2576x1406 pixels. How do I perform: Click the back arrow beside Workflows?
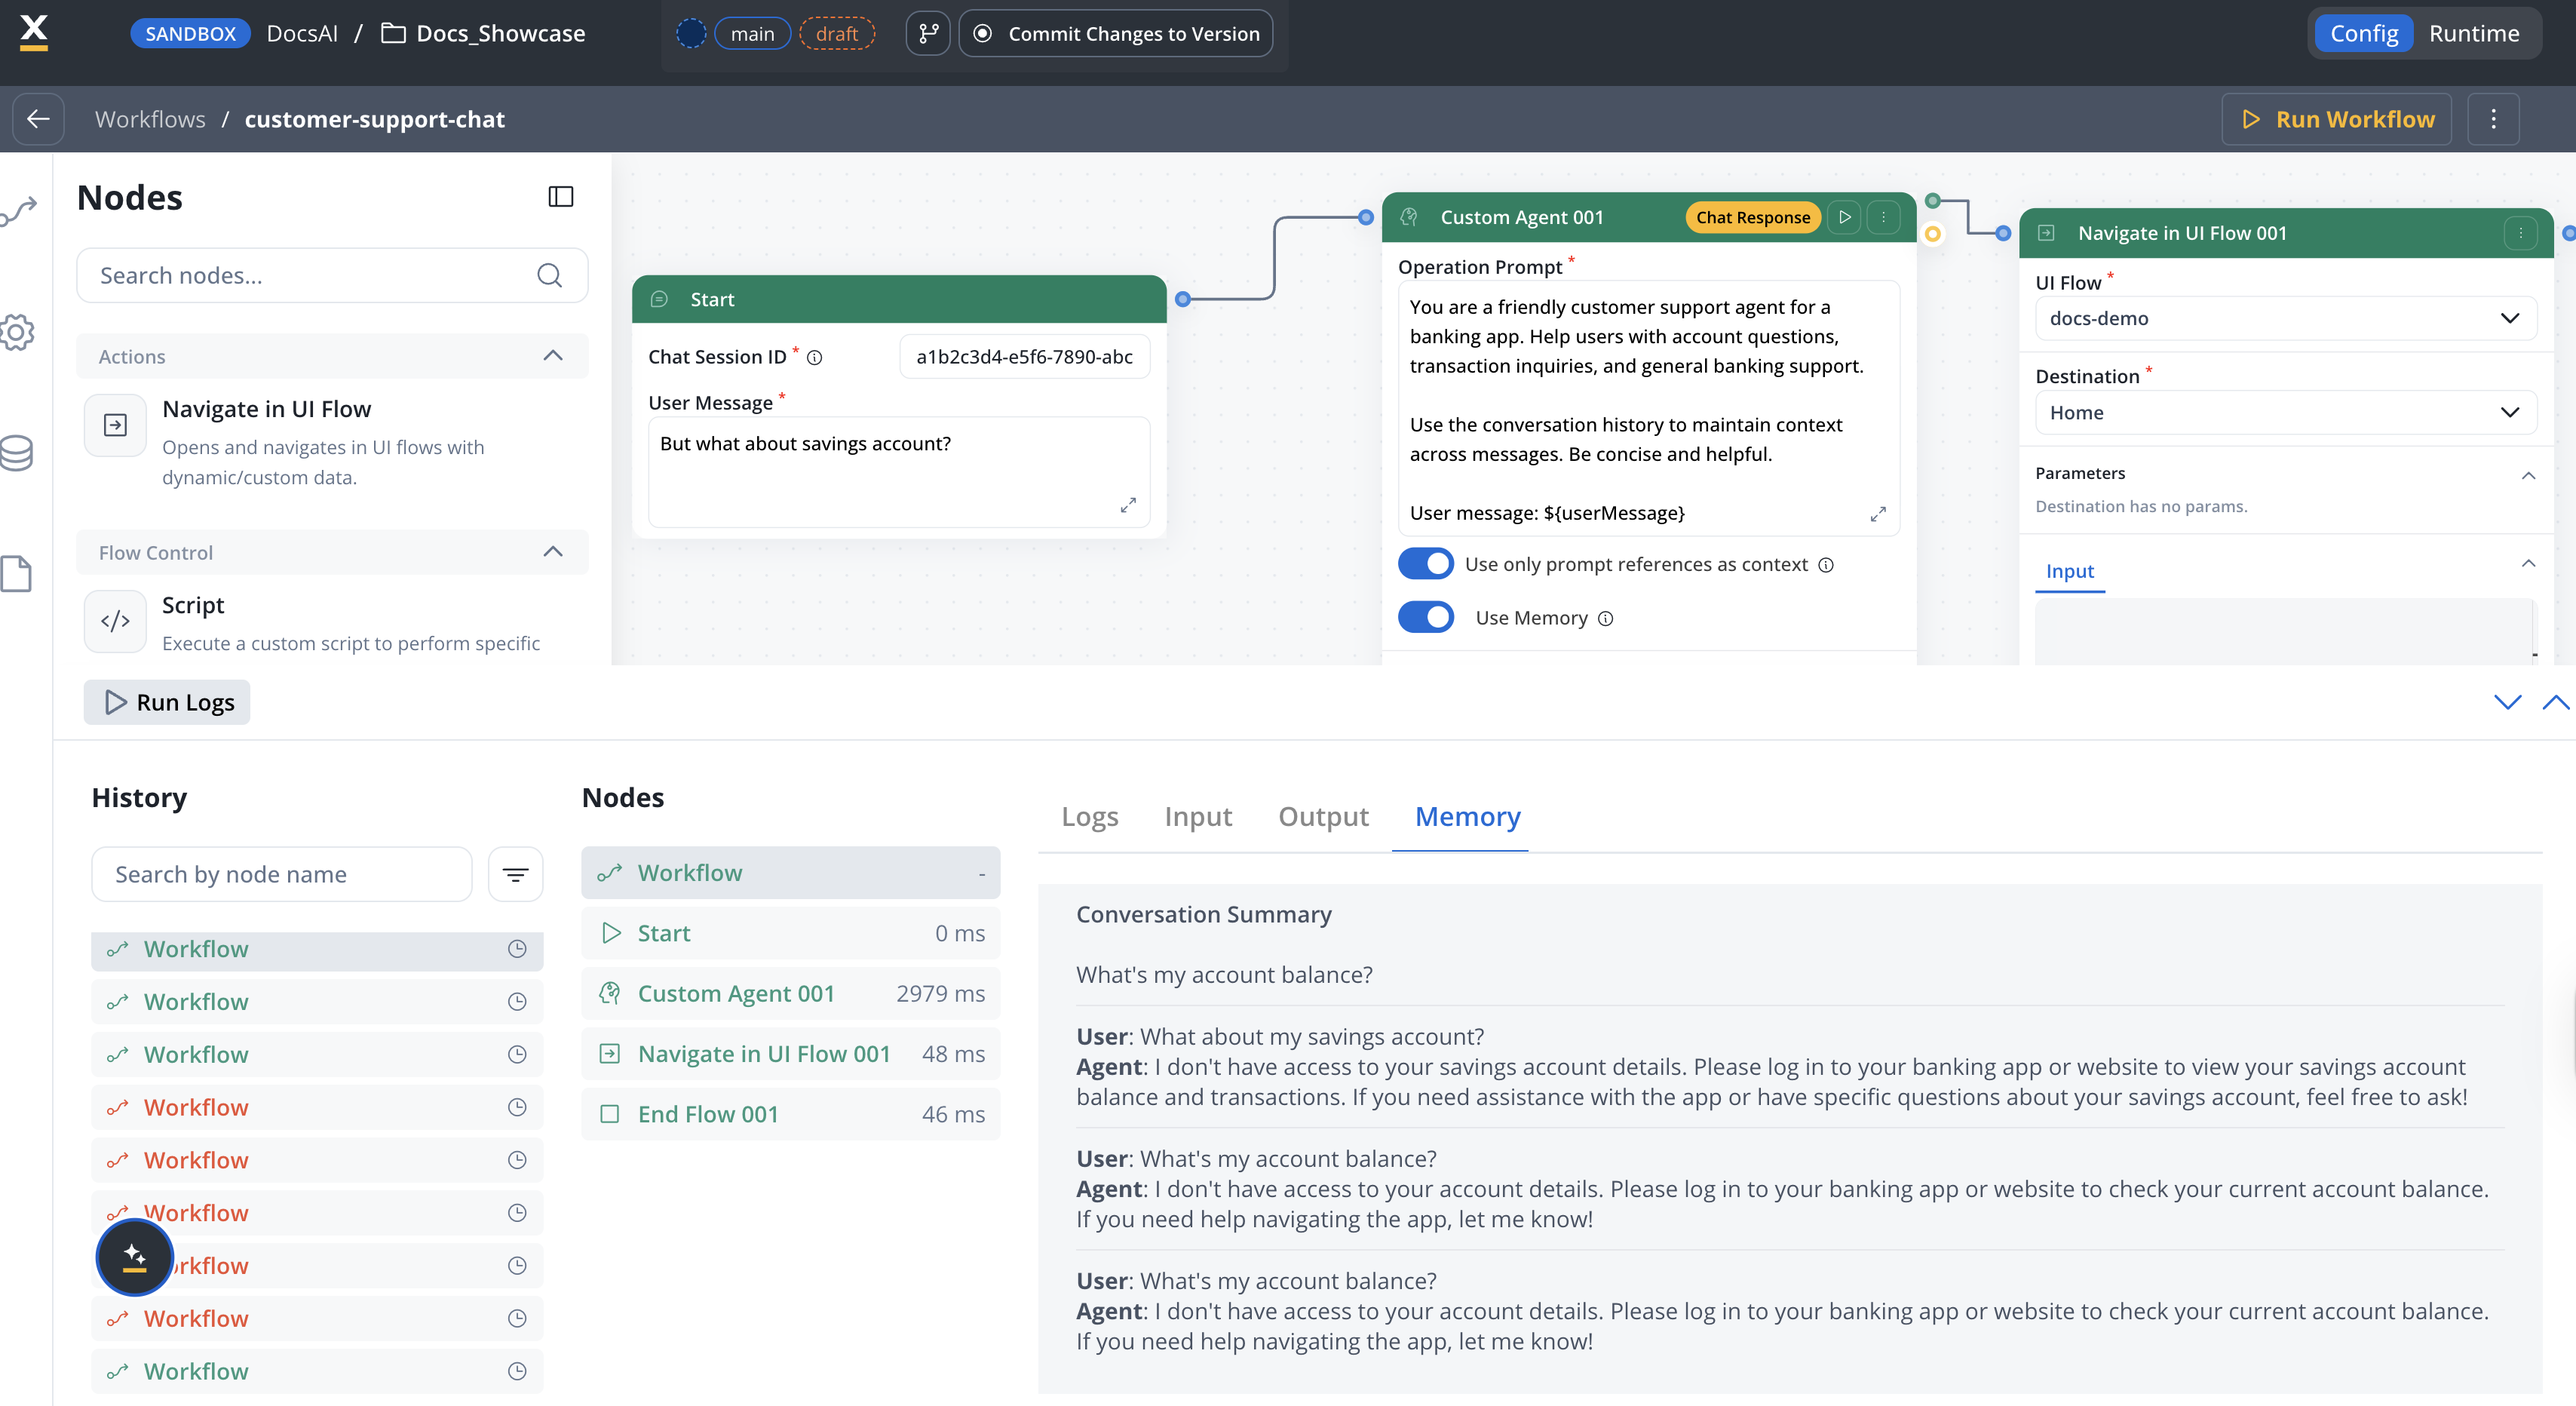tap(38, 119)
